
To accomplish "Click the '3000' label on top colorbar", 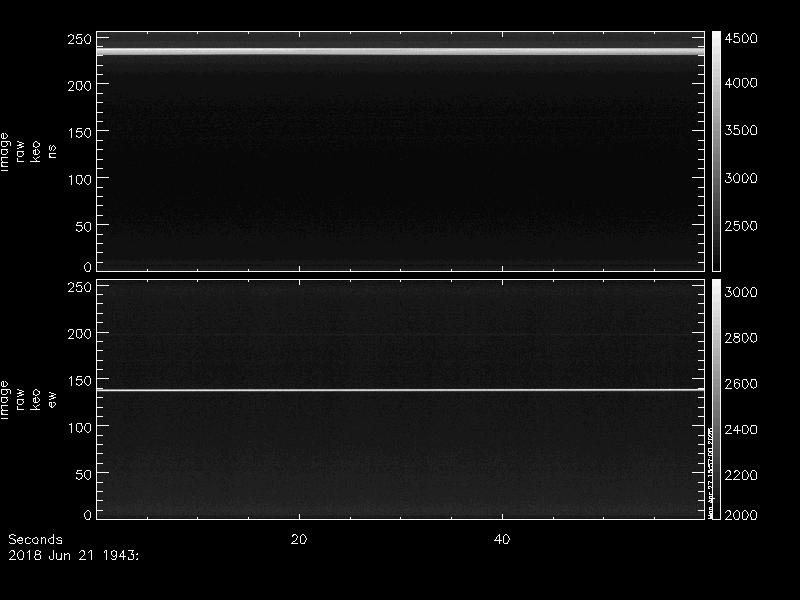I will 741,178.
